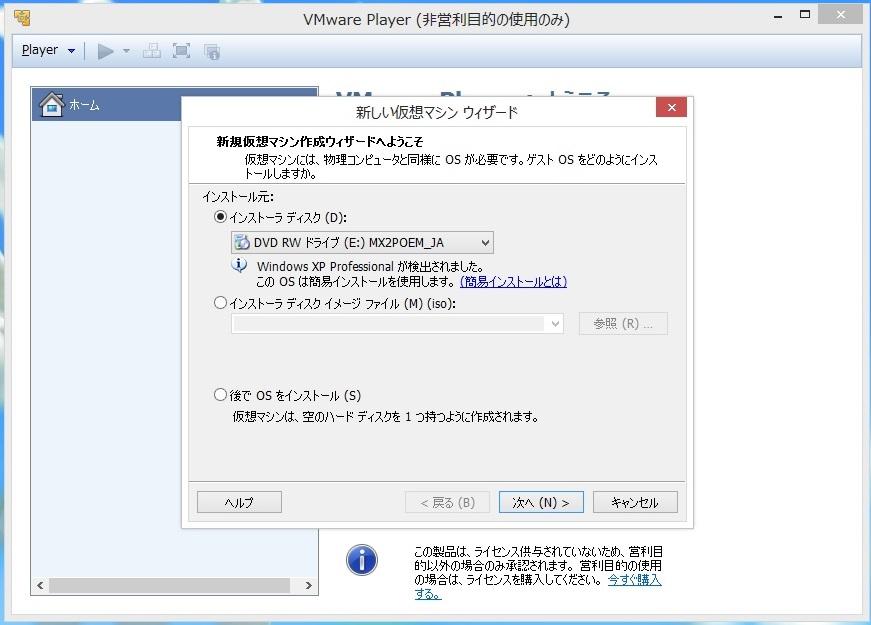Click the 参照 (R) browse button
Viewport: 871px width, 625px height.
623,324
